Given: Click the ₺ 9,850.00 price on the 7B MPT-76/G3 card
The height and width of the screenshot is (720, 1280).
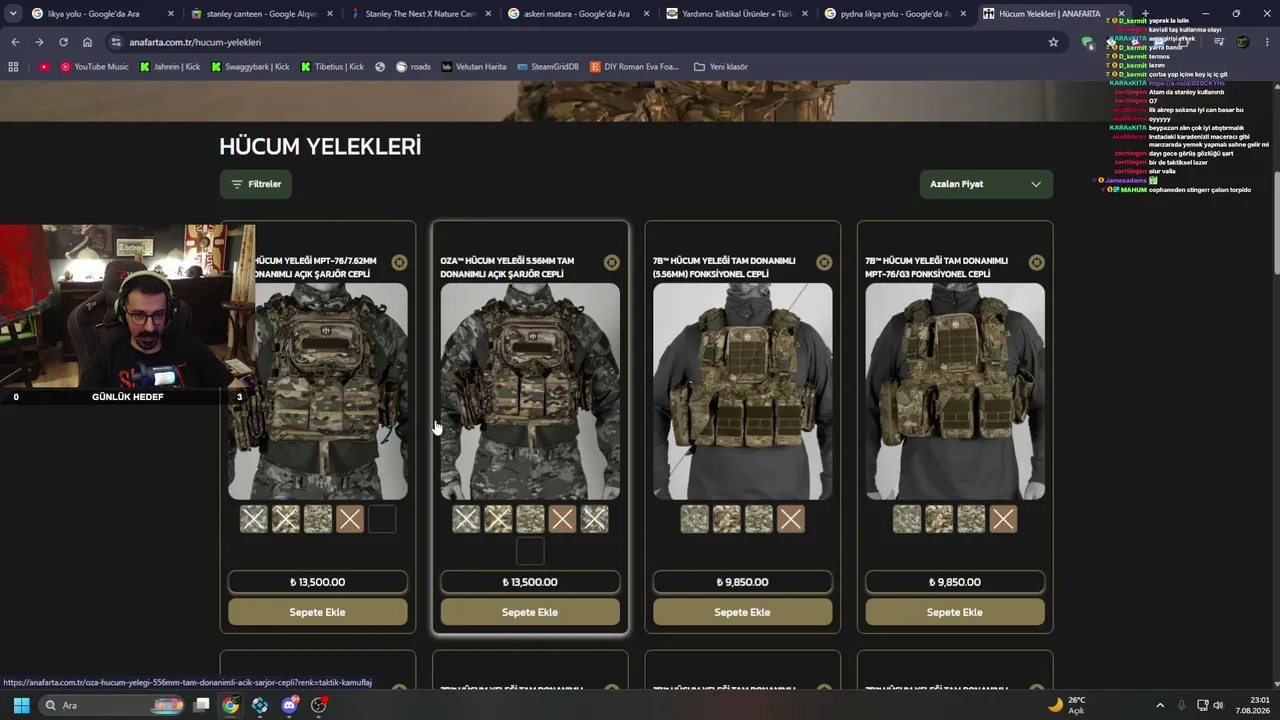Looking at the screenshot, I should point(955,582).
